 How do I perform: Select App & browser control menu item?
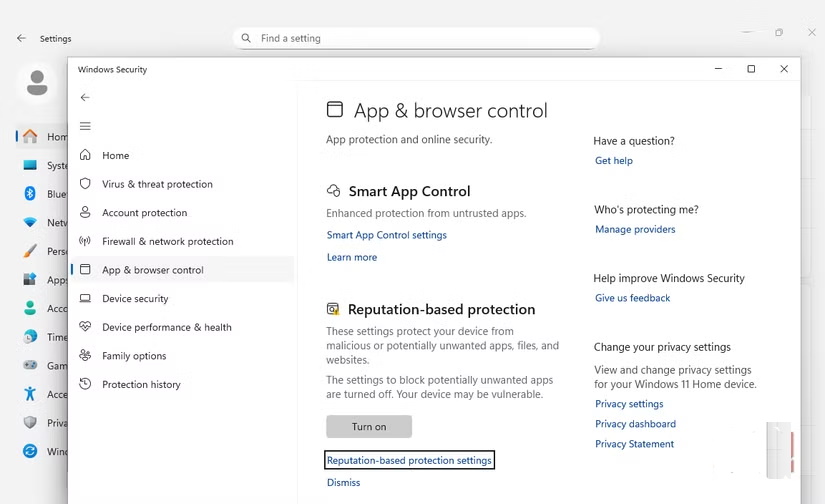click(x=152, y=270)
